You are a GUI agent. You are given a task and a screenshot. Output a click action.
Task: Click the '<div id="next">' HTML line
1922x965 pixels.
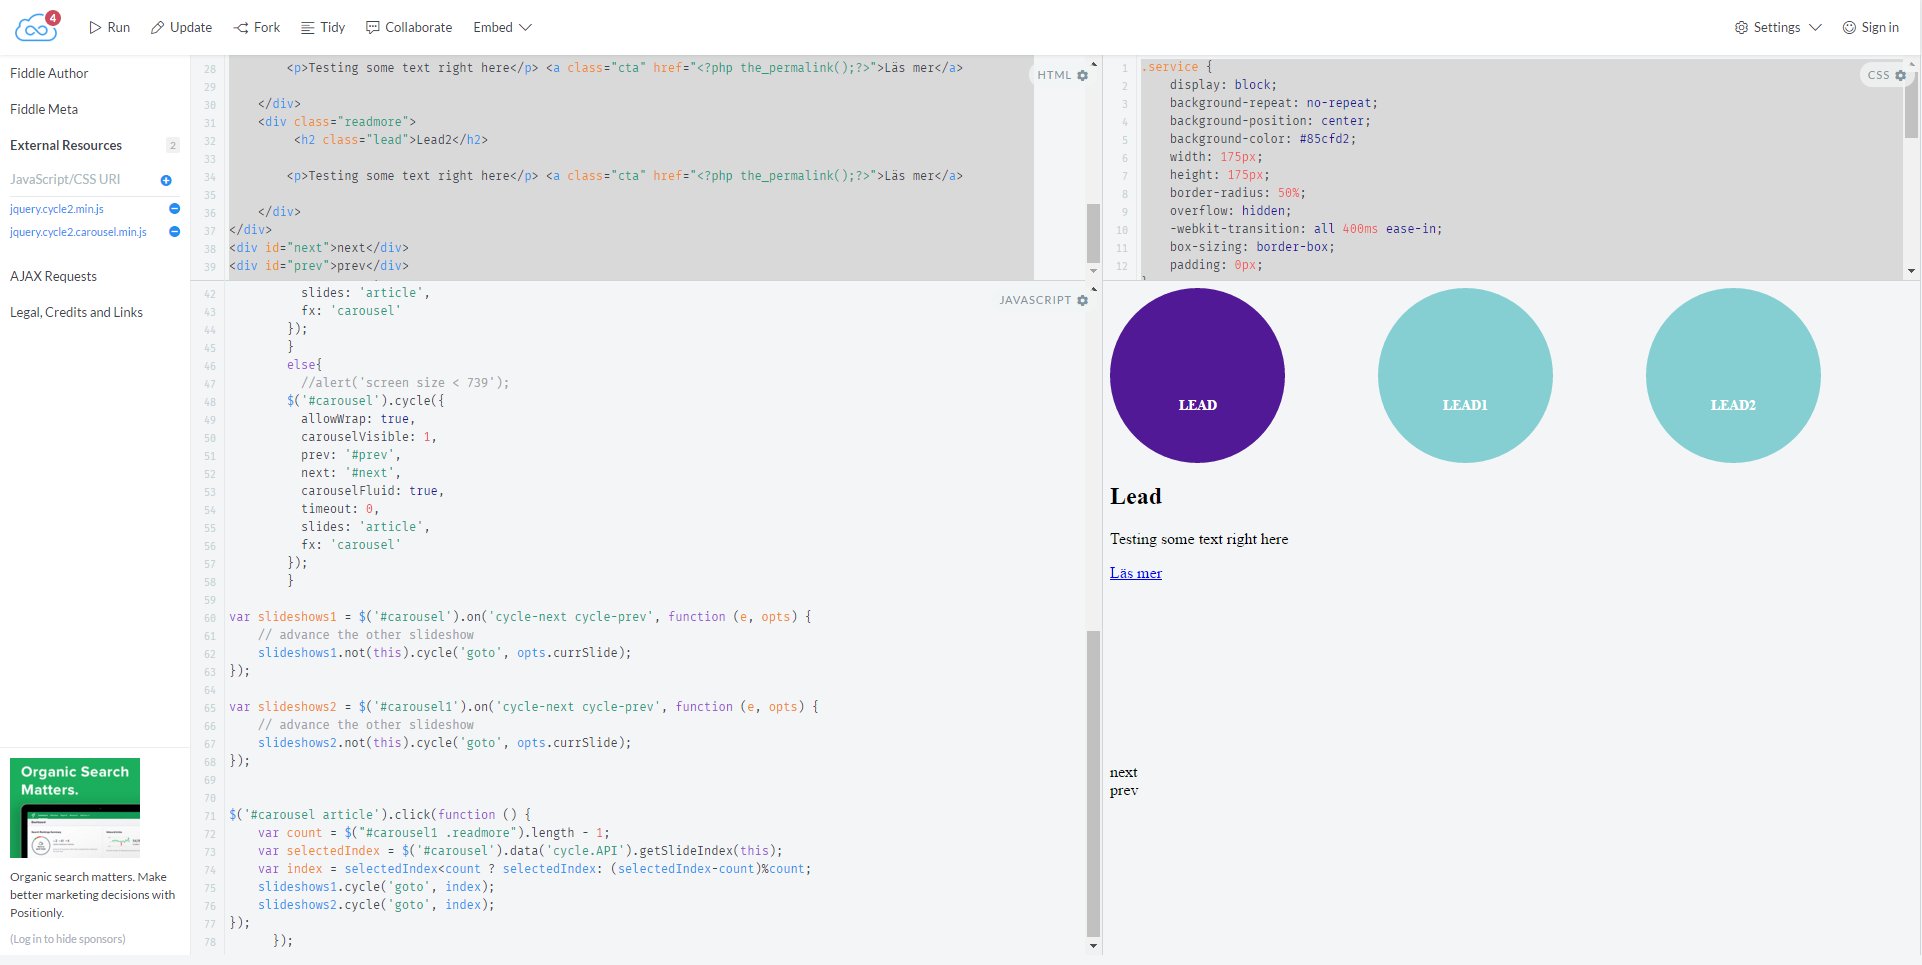coord(319,248)
